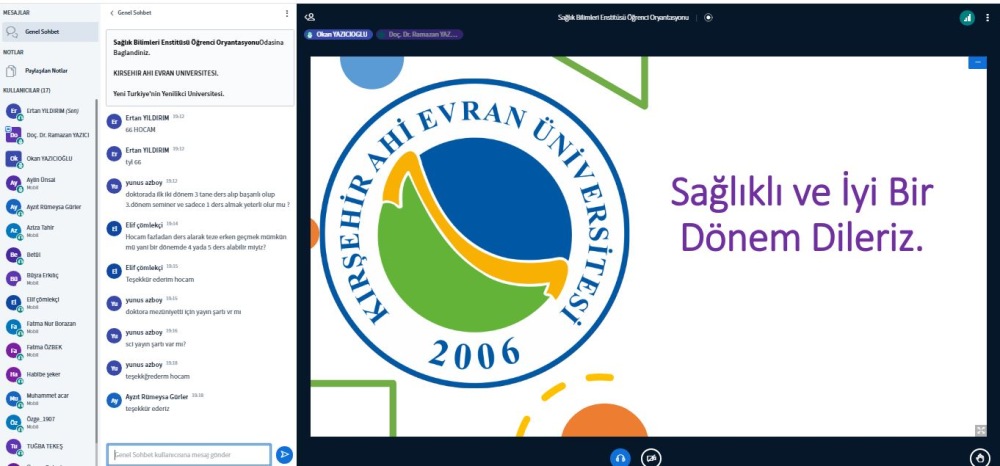The width and height of the screenshot is (1000, 466).
Task: Click Azira Tahir's avatar icon
Action: click(x=13, y=231)
